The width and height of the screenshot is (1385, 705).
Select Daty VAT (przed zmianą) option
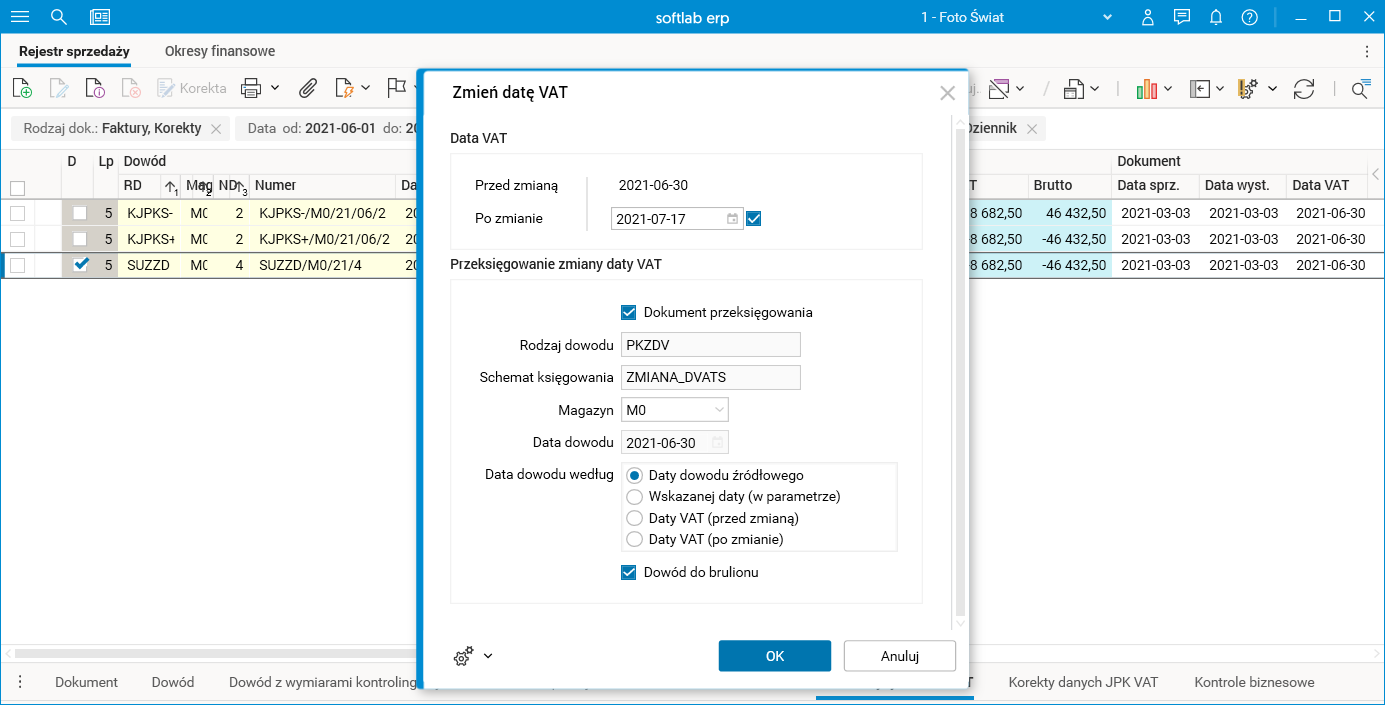click(633, 518)
